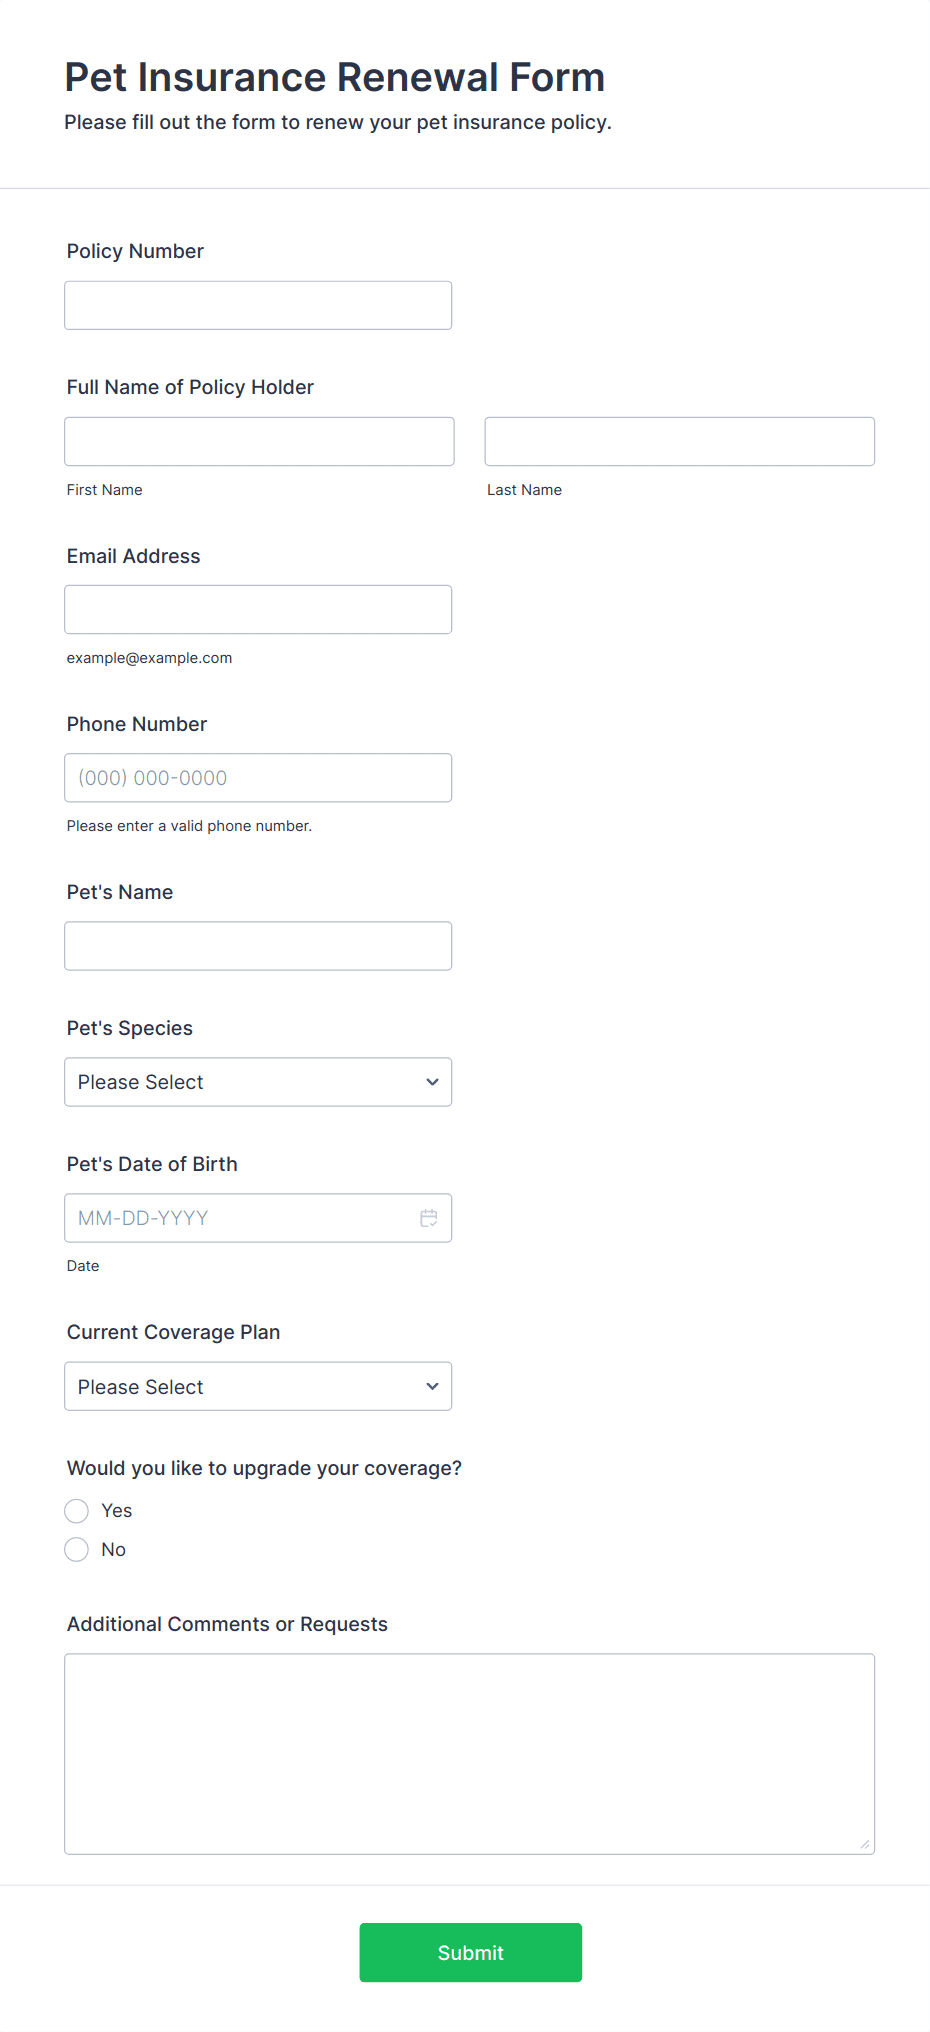Open the calendar date picker icon
Viewport: 930px width, 2032px height.
(429, 1218)
